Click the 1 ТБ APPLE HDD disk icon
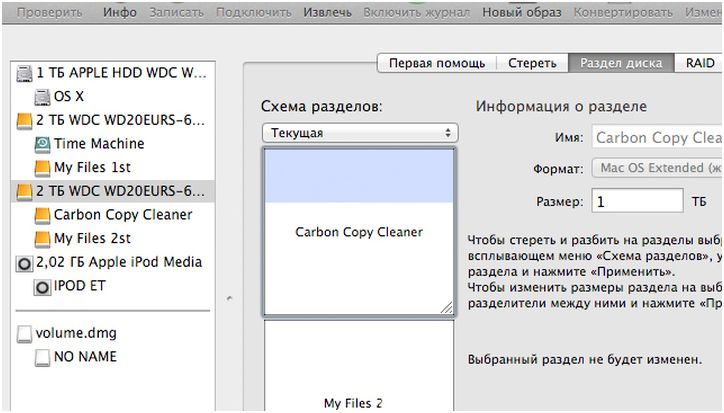Image resolution: width=724 pixels, height=413 pixels. pyautogui.click(x=24, y=73)
